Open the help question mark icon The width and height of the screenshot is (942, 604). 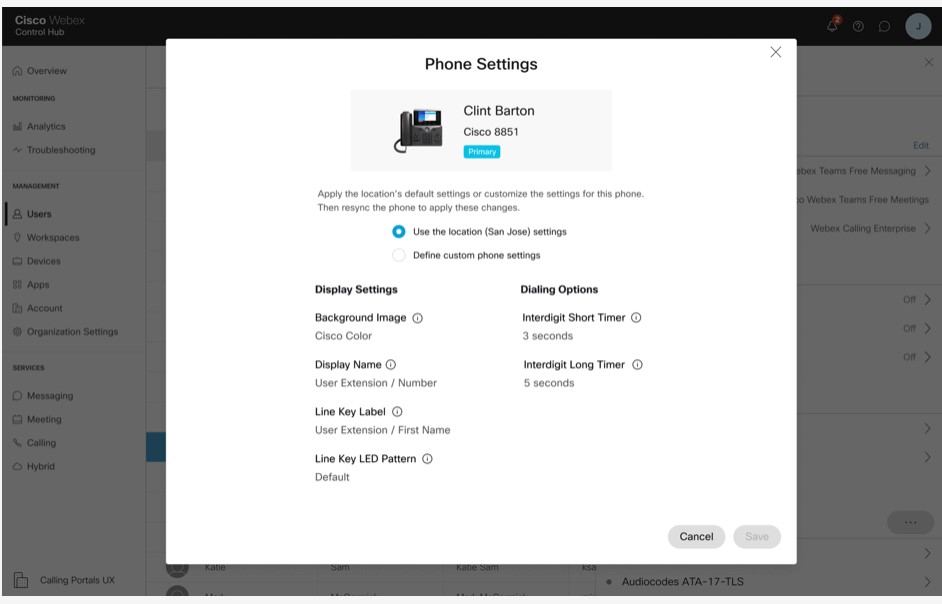[858, 27]
